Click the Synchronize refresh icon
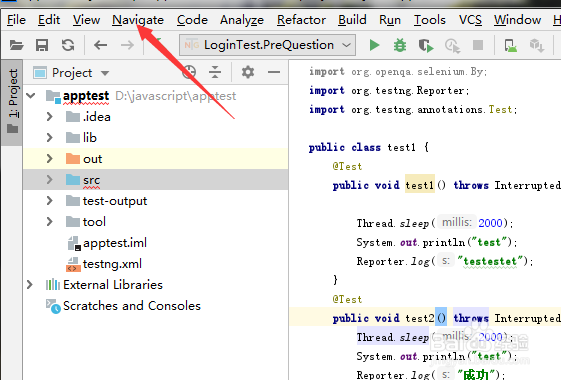Image resolution: width=561 pixels, height=380 pixels. [68, 45]
